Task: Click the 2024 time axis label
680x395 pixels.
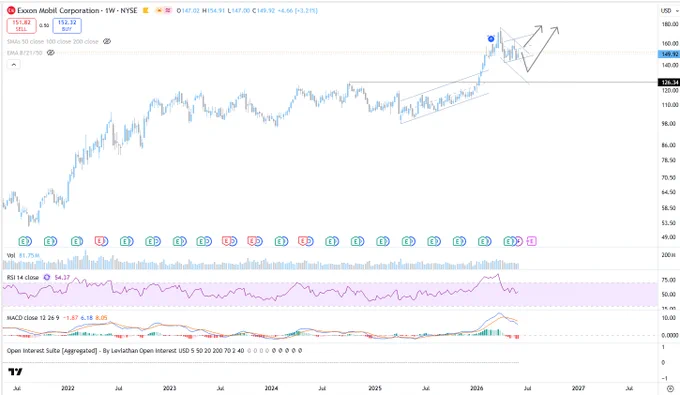Action: click(x=271, y=388)
